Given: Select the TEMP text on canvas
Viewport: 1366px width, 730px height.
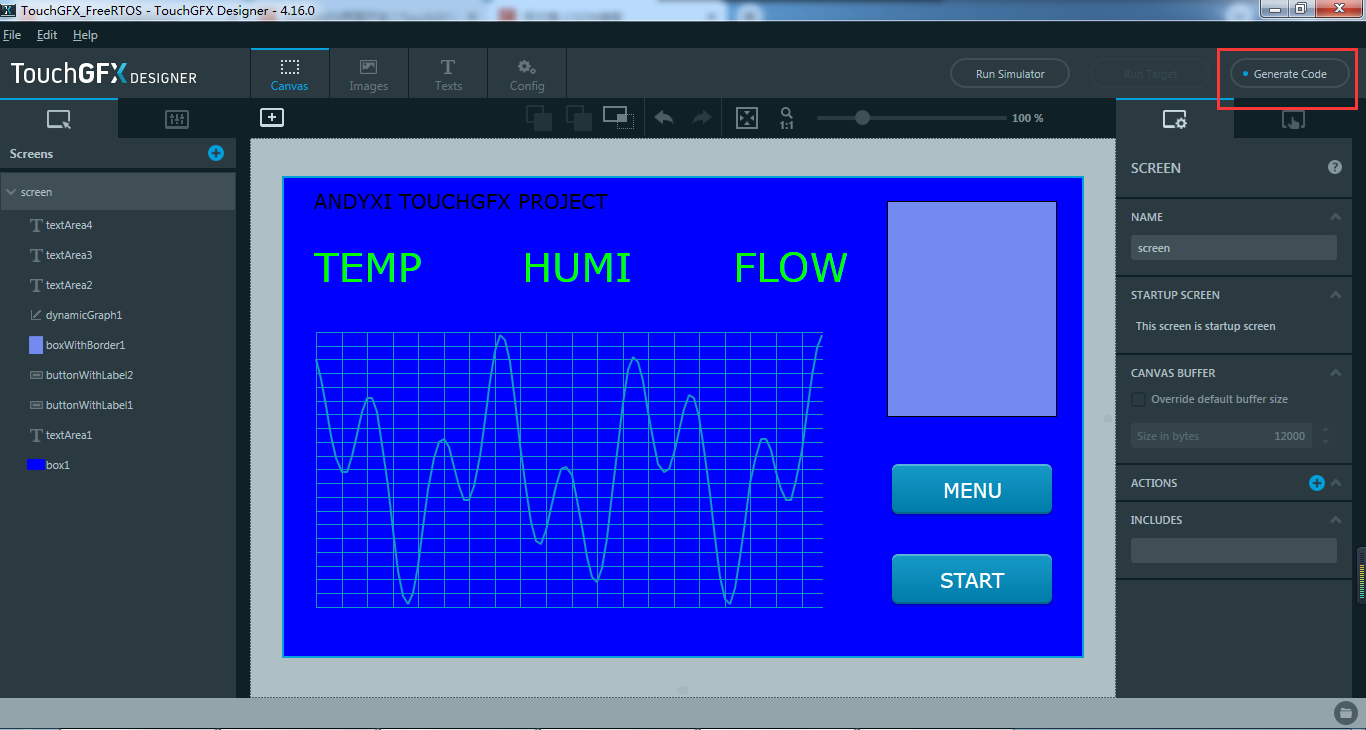Looking at the screenshot, I should tap(368, 268).
